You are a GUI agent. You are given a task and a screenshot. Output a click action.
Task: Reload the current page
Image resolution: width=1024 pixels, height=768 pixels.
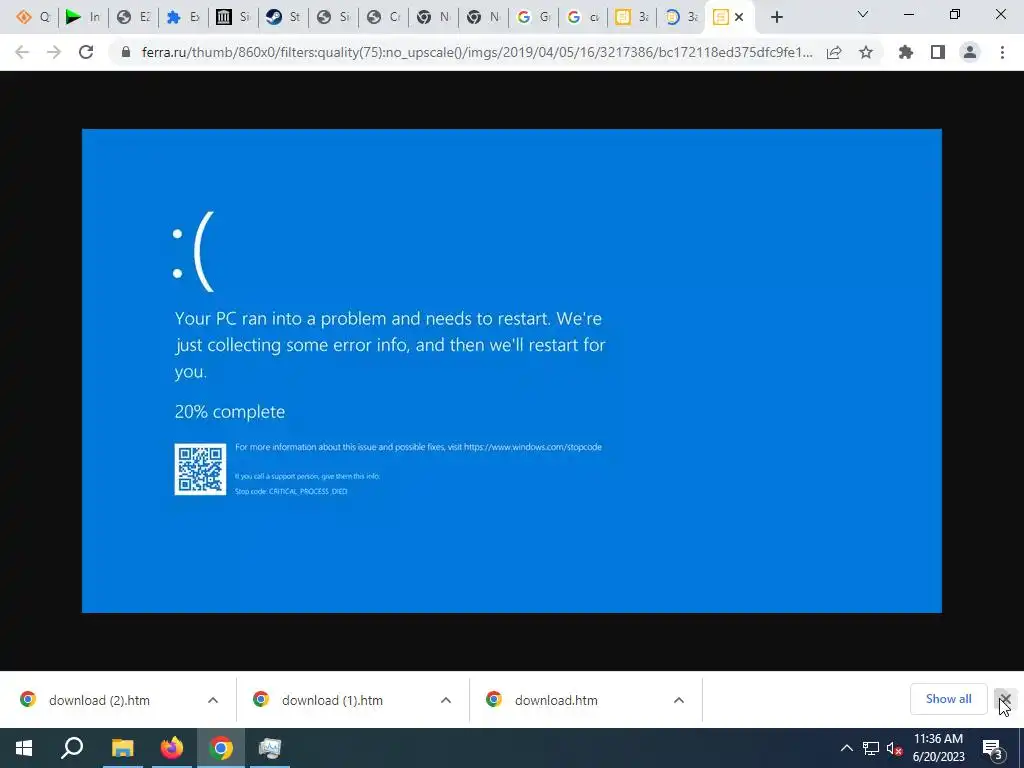[86, 52]
